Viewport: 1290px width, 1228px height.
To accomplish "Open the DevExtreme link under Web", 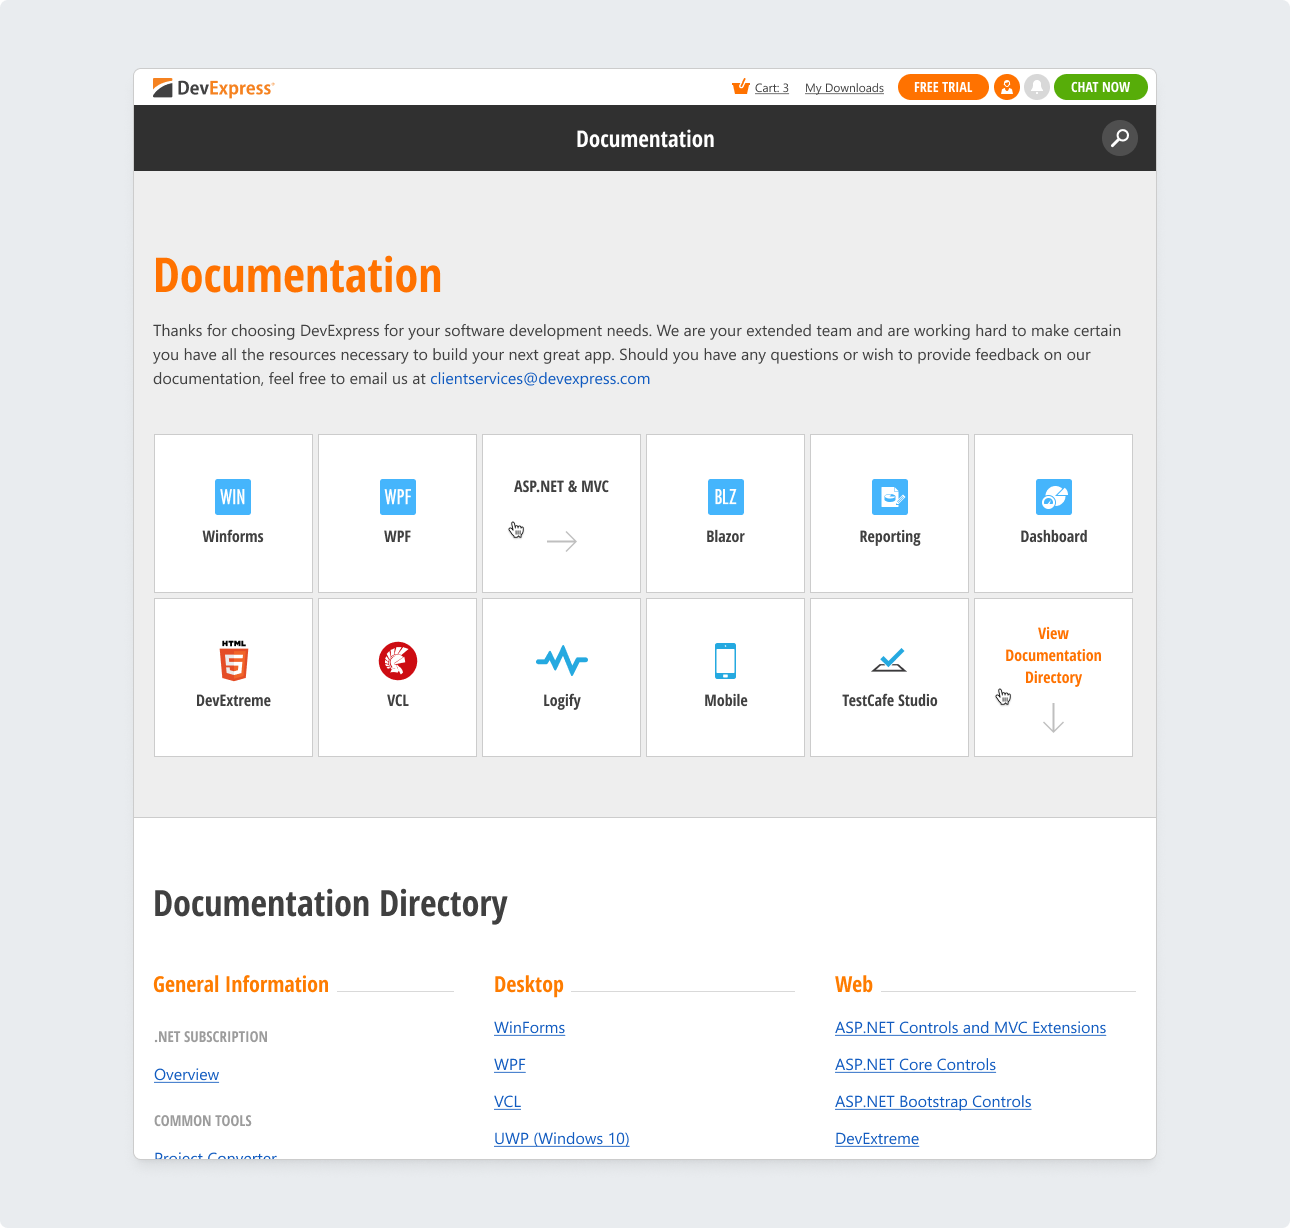I will point(877,1139).
